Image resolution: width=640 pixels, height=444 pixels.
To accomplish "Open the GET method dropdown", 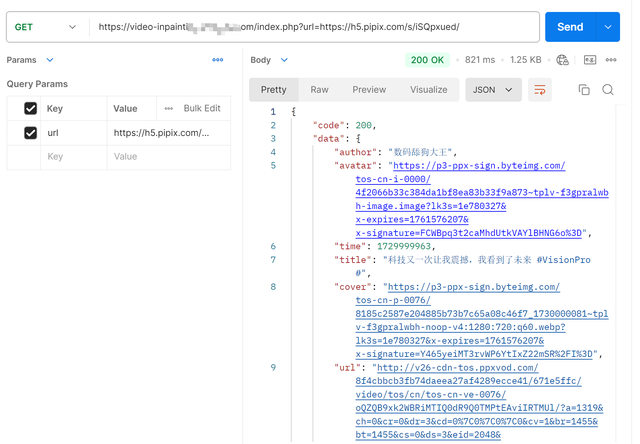I will (45, 27).
